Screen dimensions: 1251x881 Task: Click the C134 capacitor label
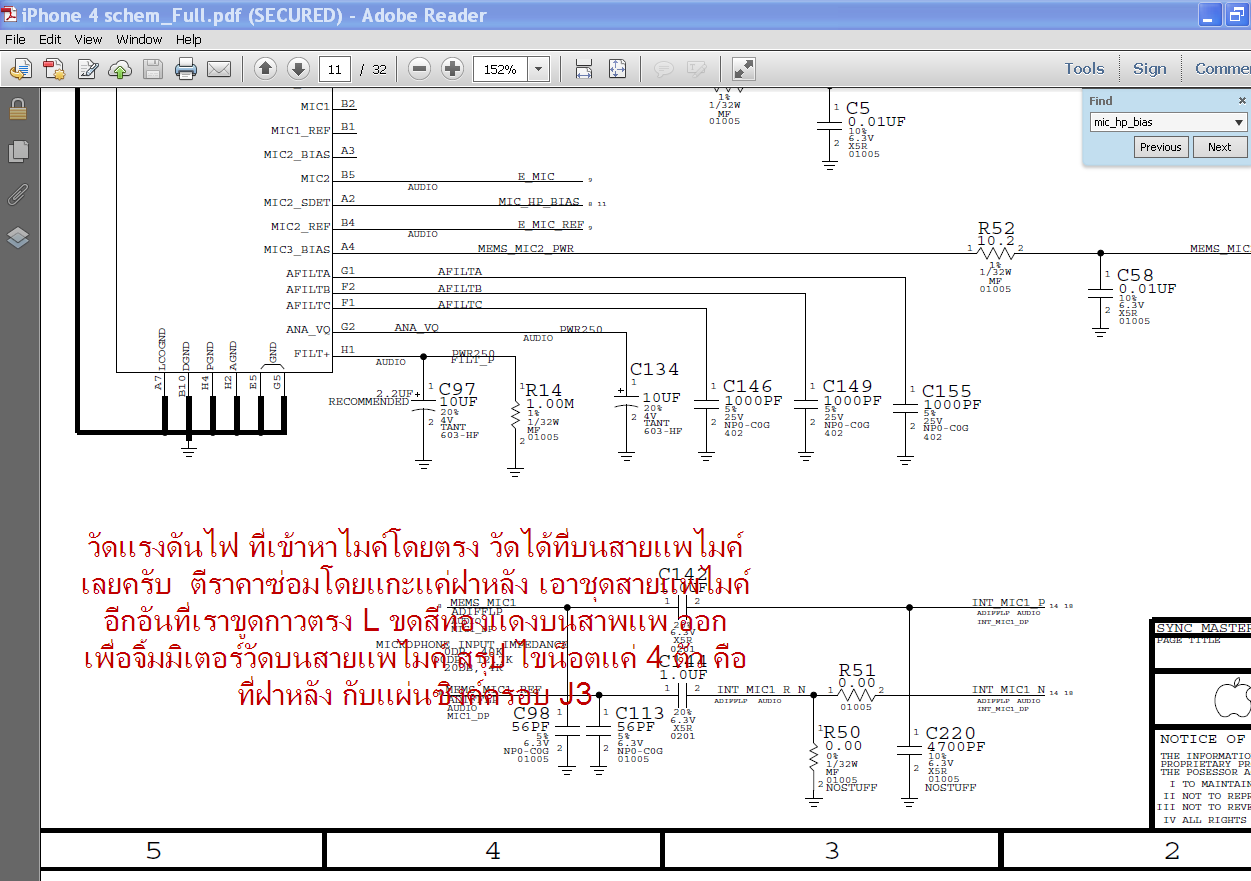click(x=654, y=370)
